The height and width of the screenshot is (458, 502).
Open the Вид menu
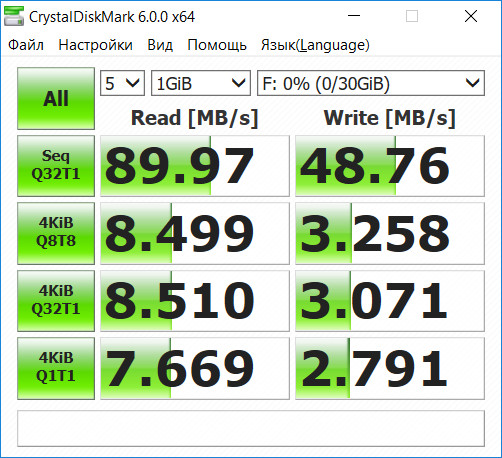[160, 45]
